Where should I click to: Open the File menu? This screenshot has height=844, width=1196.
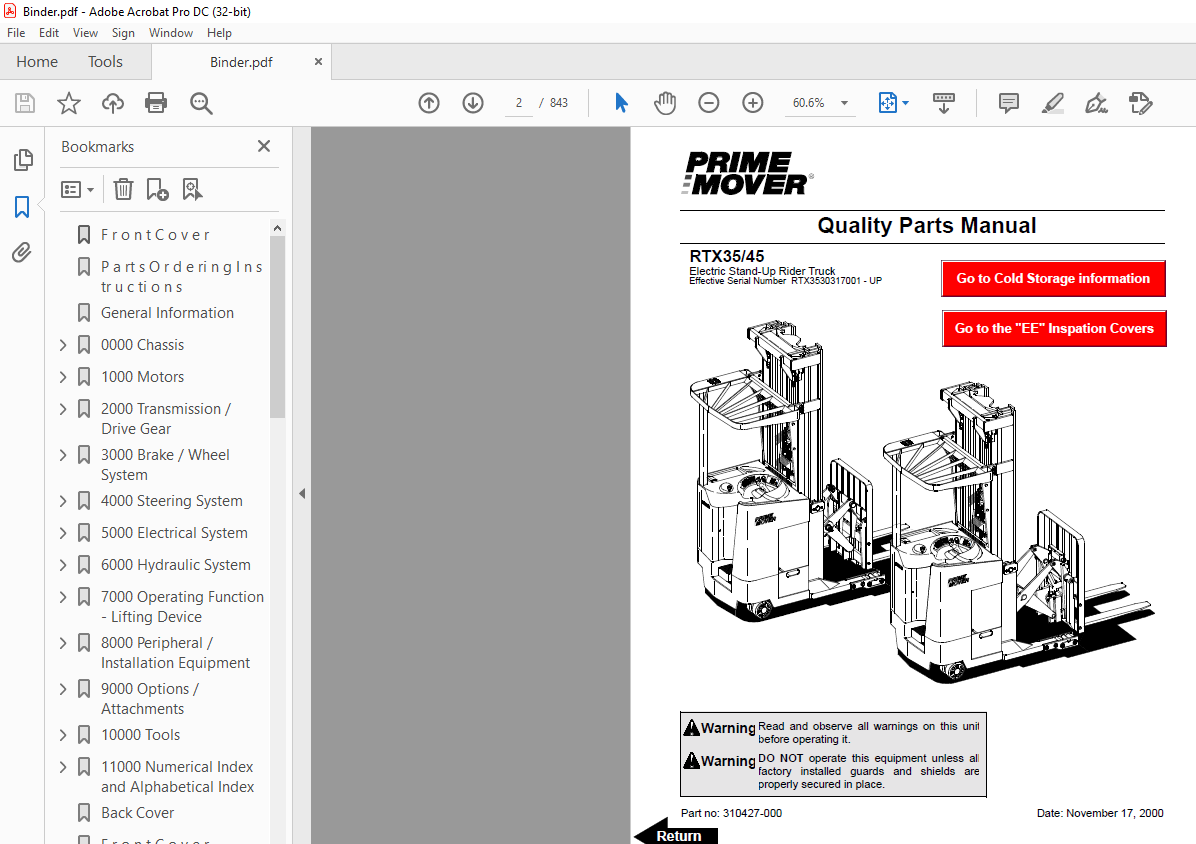[16, 33]
